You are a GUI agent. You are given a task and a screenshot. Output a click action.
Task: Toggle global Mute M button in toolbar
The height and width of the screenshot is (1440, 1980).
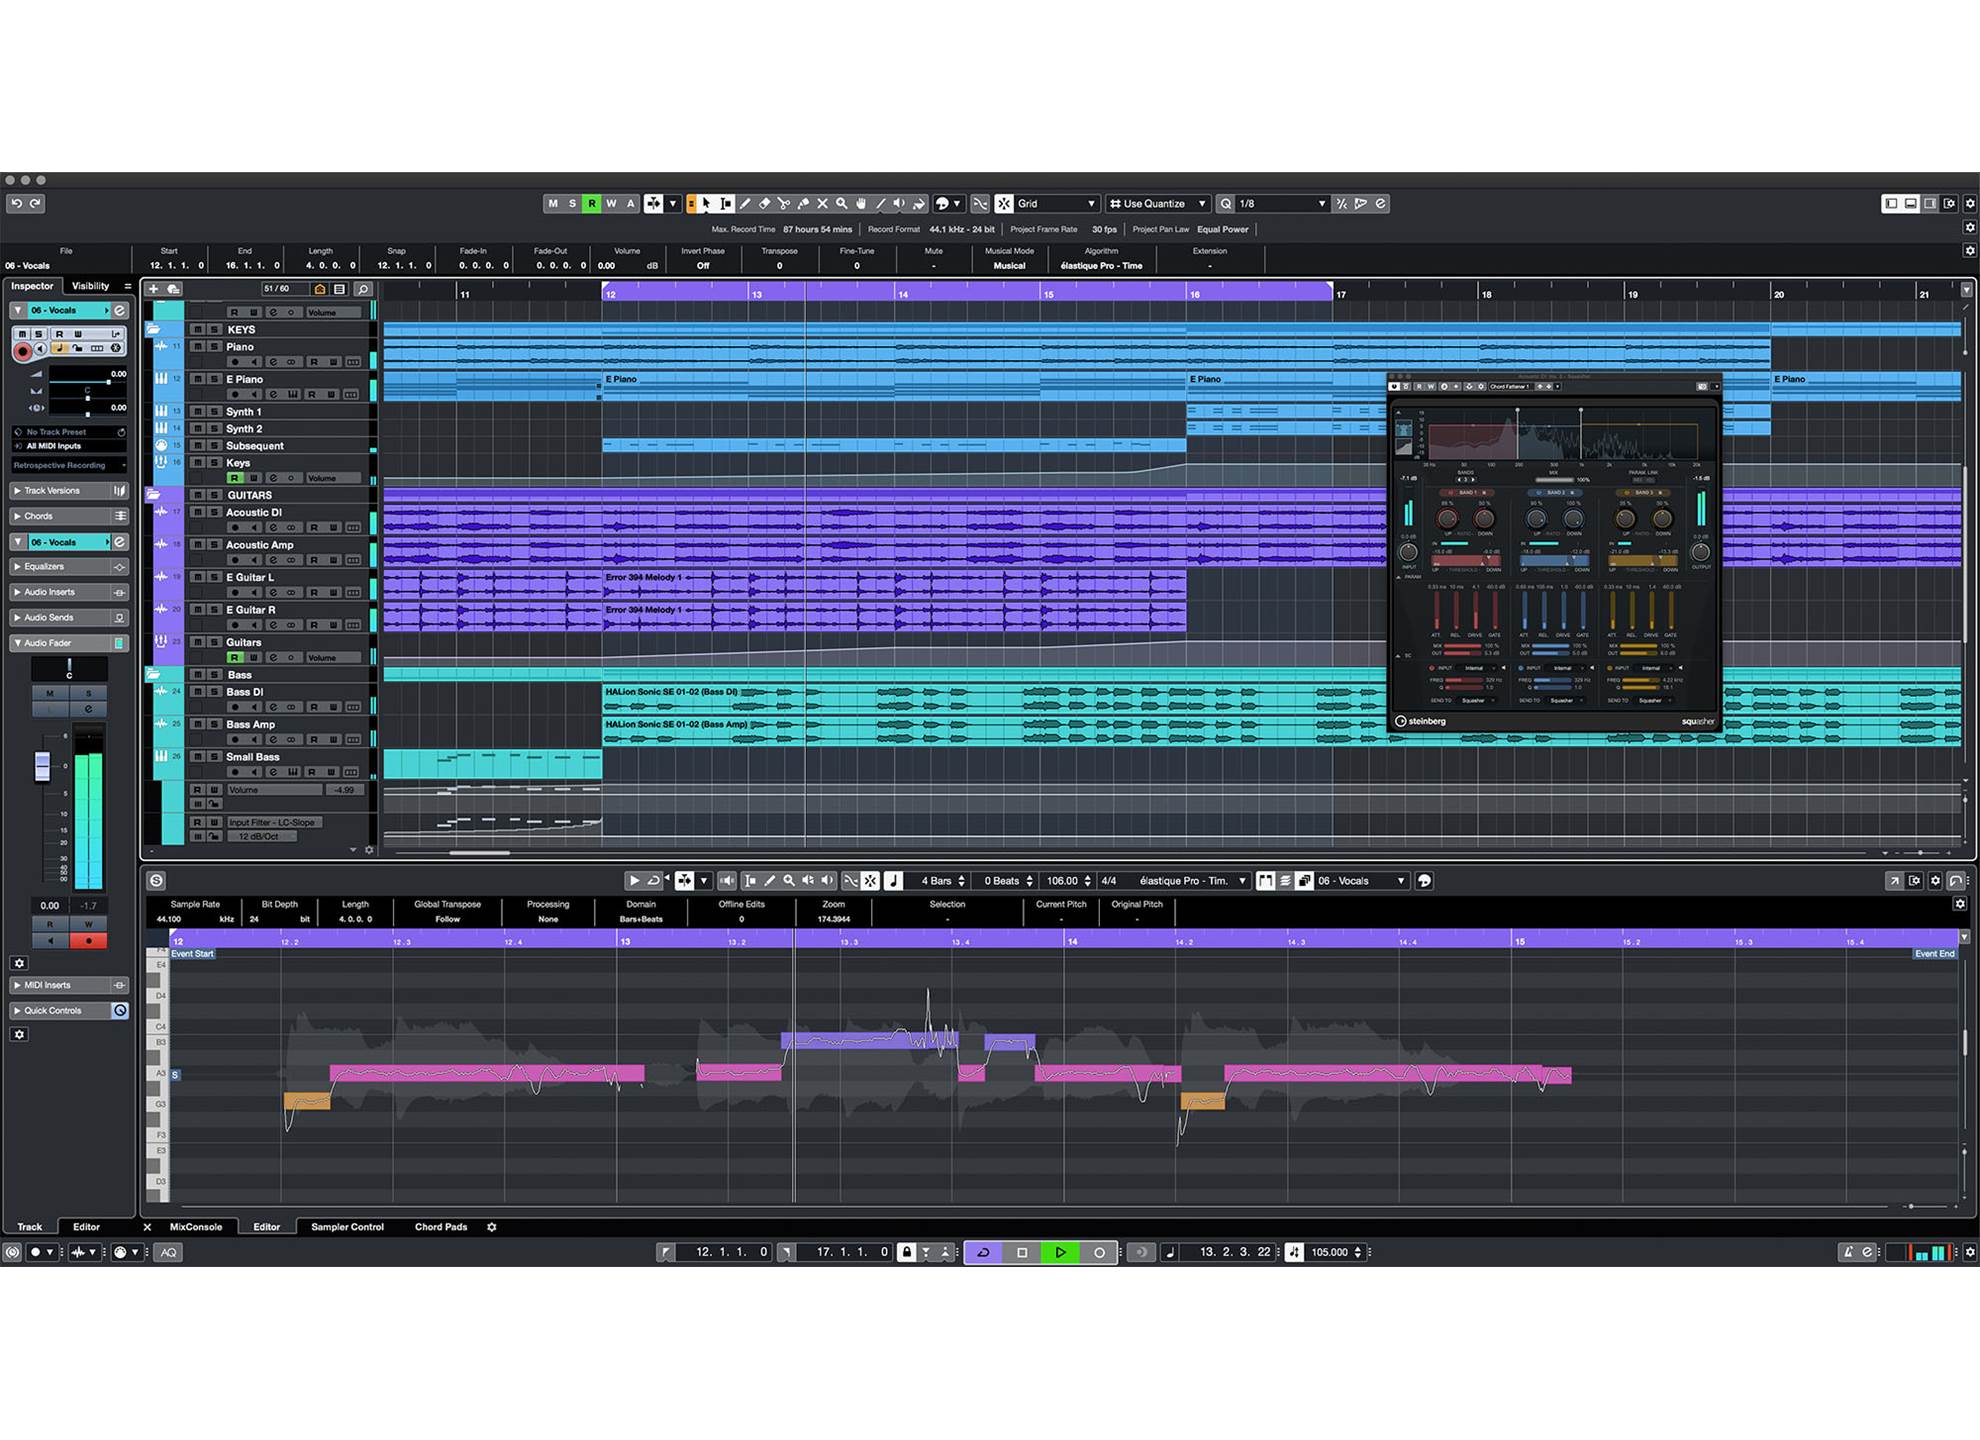point(553,203)
